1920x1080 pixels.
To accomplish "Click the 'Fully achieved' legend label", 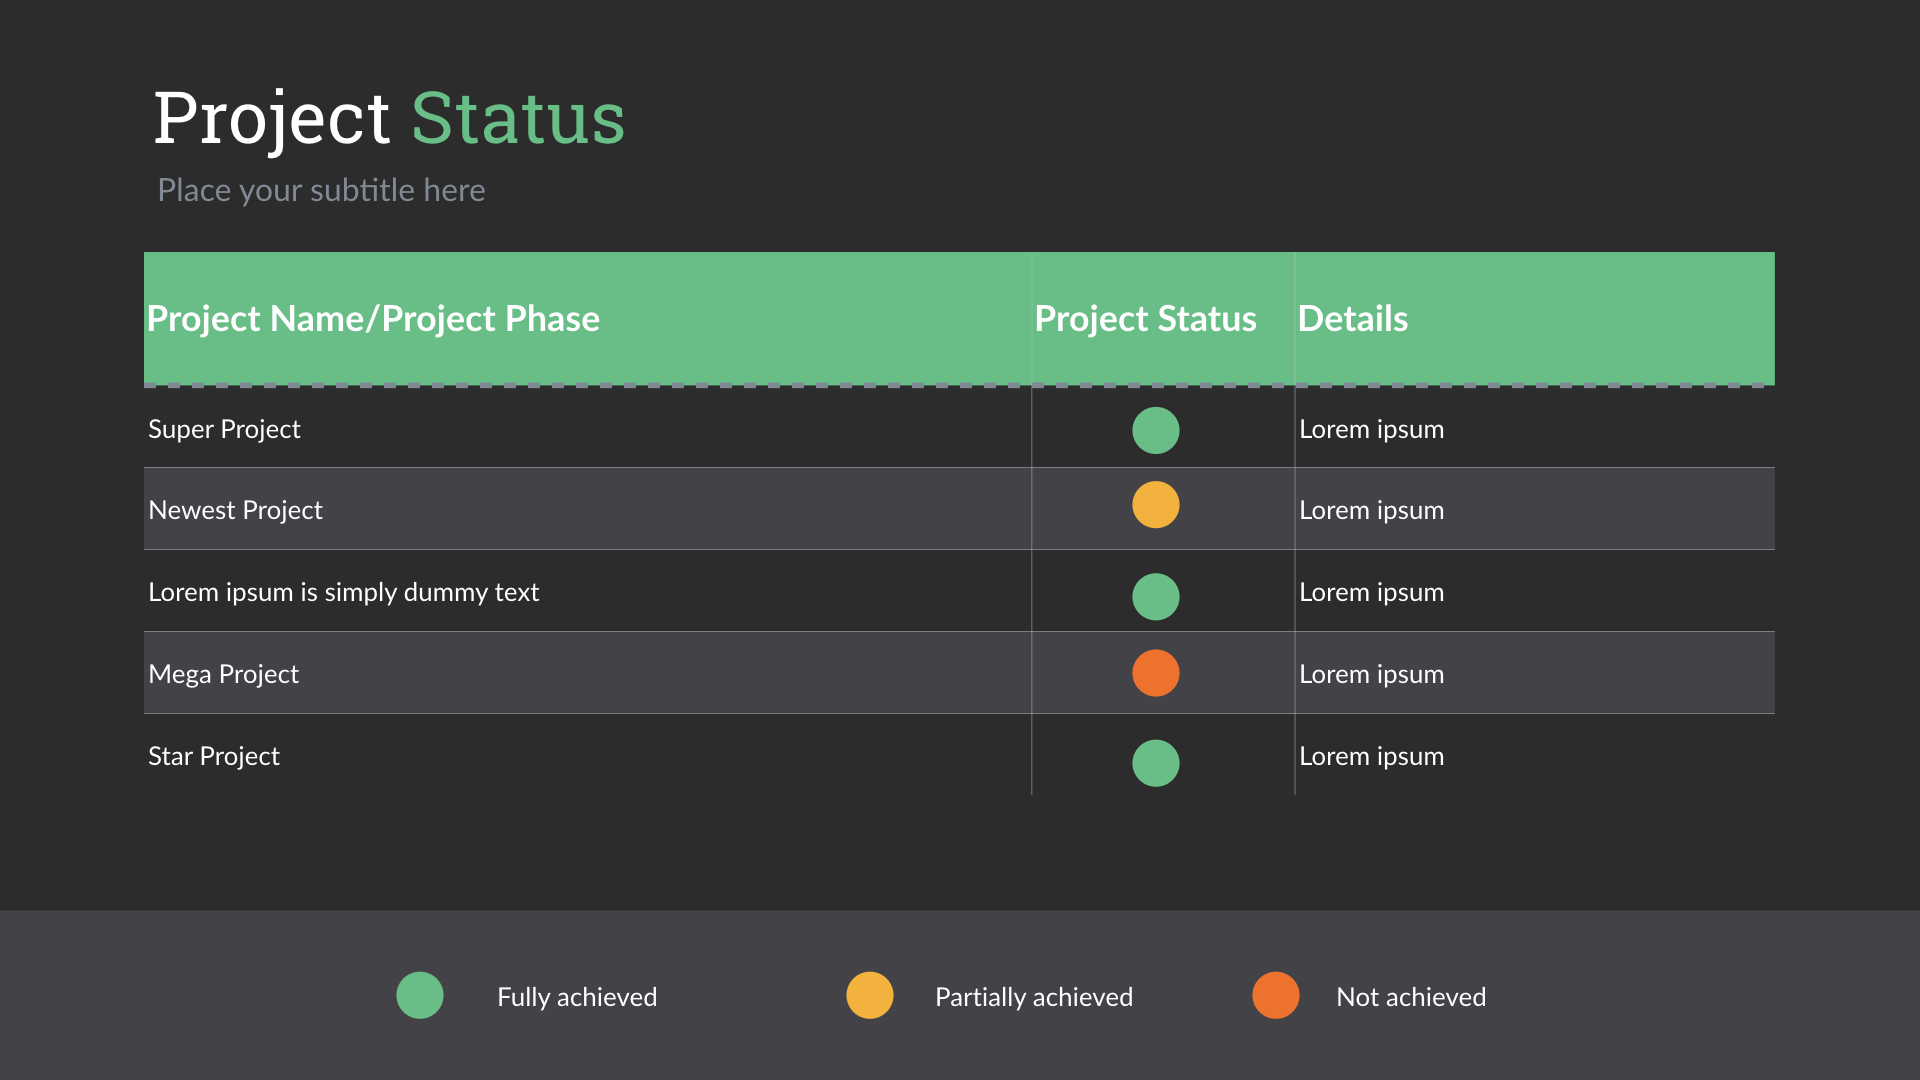I will (577, 997).
